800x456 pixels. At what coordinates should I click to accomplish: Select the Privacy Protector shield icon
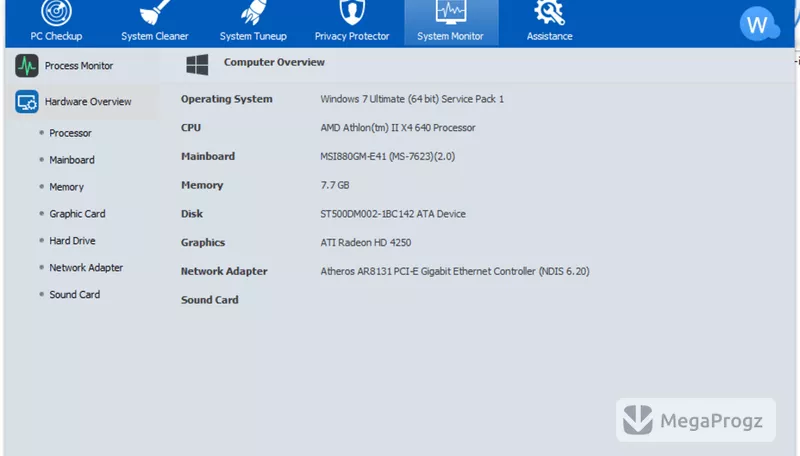[352, 12]
